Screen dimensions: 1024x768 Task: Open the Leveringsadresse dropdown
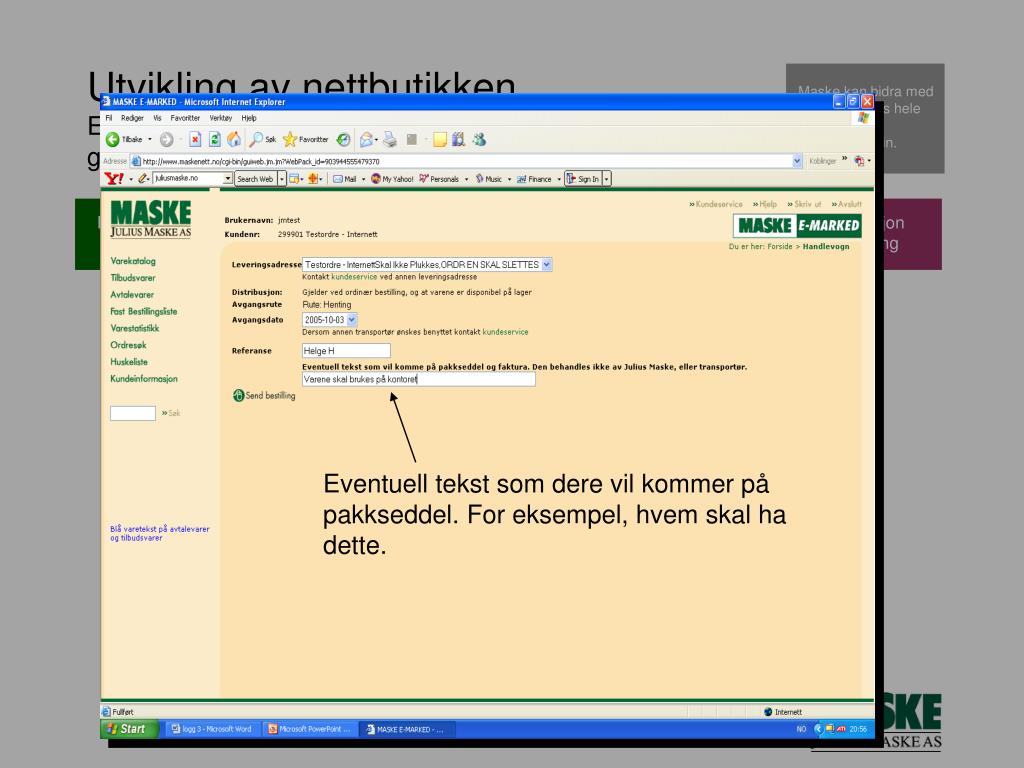547,264
